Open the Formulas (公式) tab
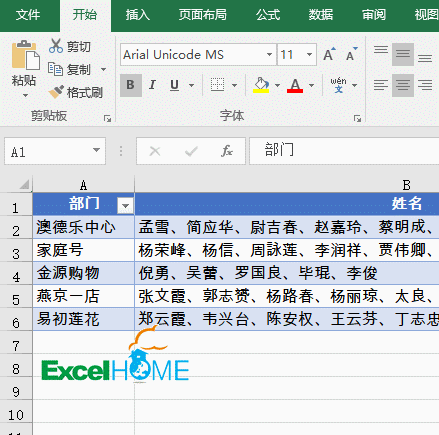 click(268, 15)
